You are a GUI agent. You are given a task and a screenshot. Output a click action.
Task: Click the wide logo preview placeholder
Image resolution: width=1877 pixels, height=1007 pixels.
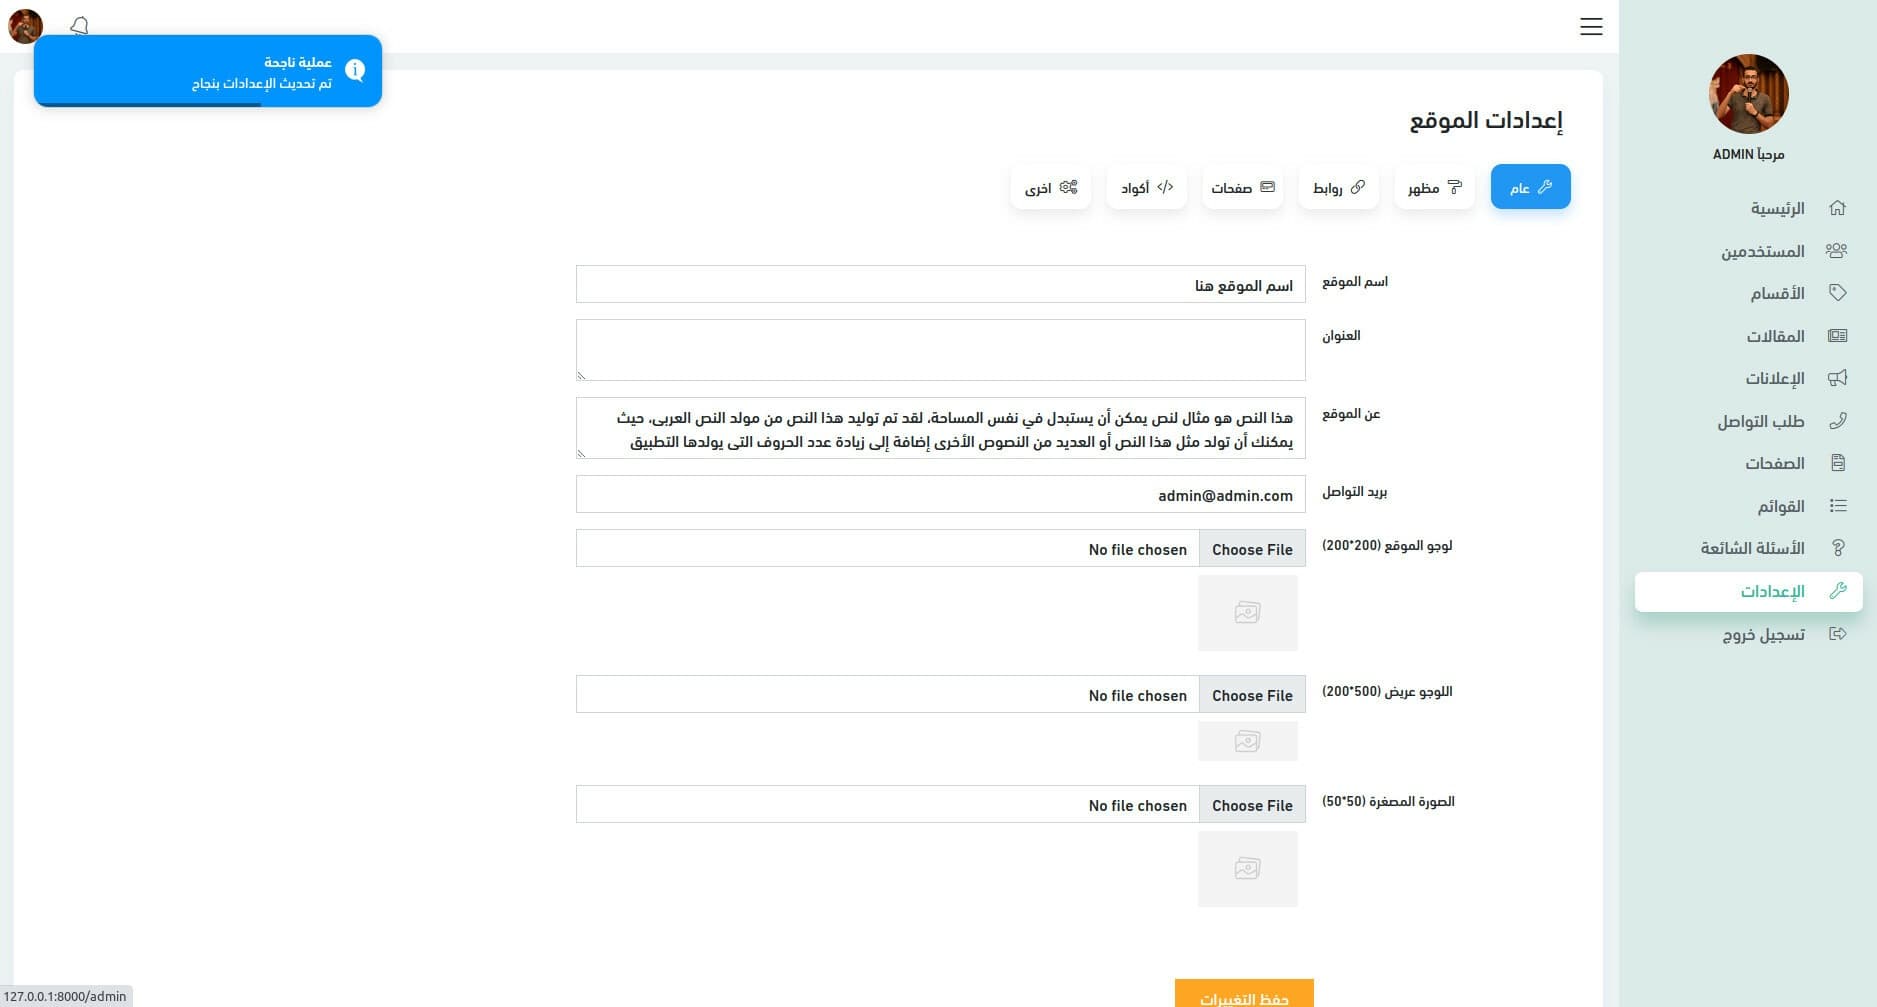click(x=1247, y=741)
